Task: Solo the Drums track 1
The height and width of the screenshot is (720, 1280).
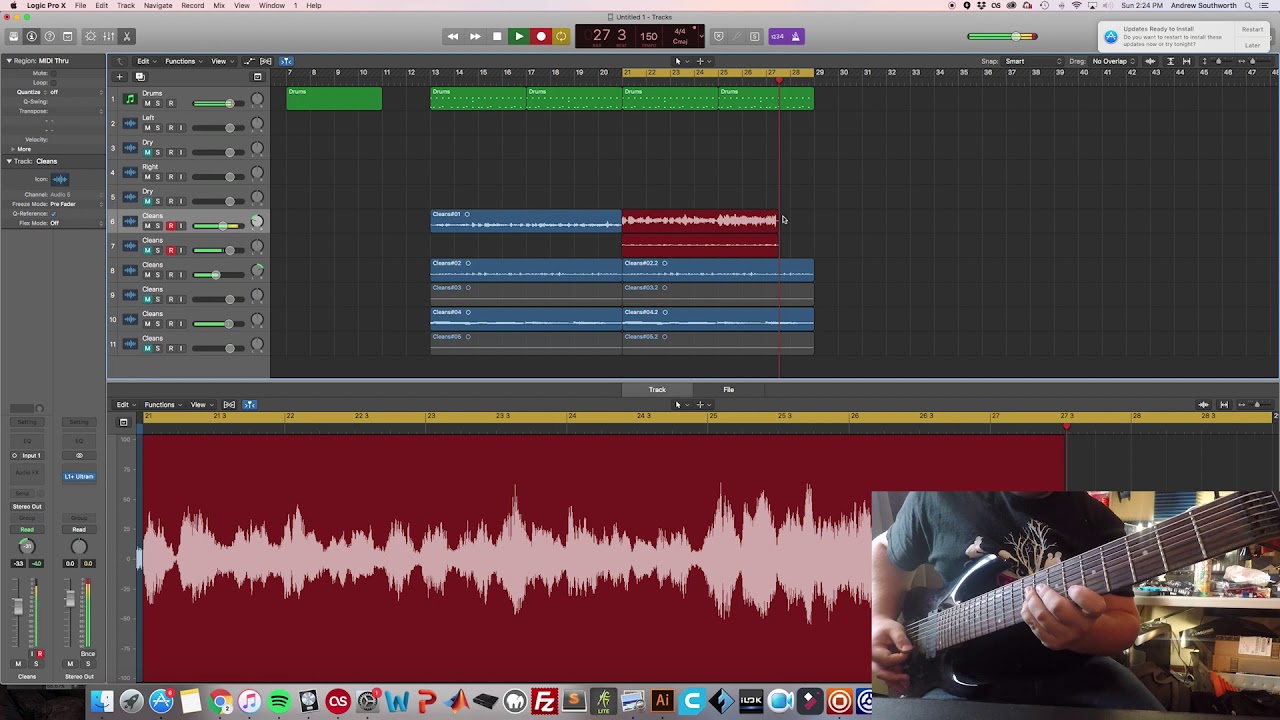Action: [157, 103]
